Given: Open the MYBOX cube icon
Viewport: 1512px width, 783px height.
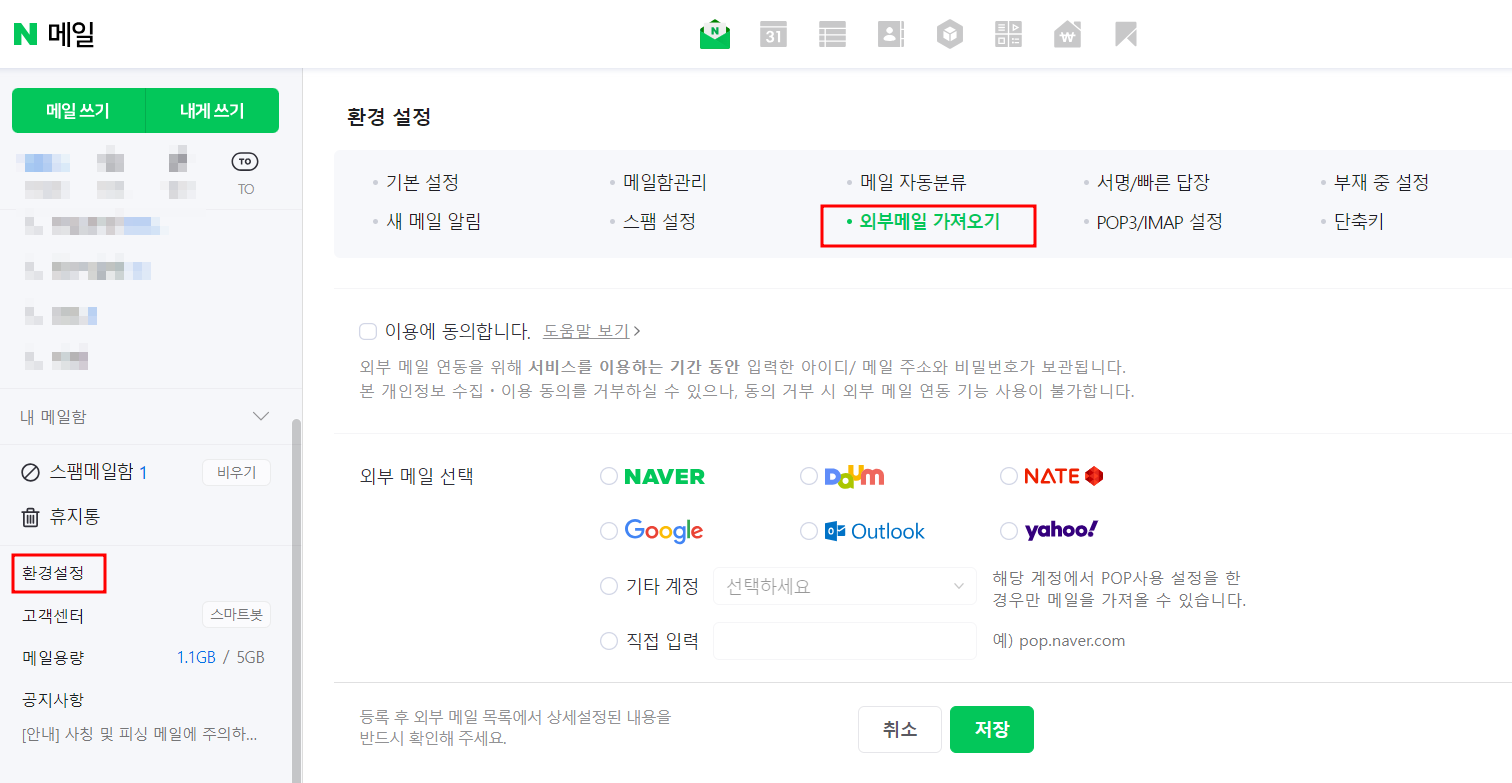Looking at the screenshot, I should coord(949,35).
